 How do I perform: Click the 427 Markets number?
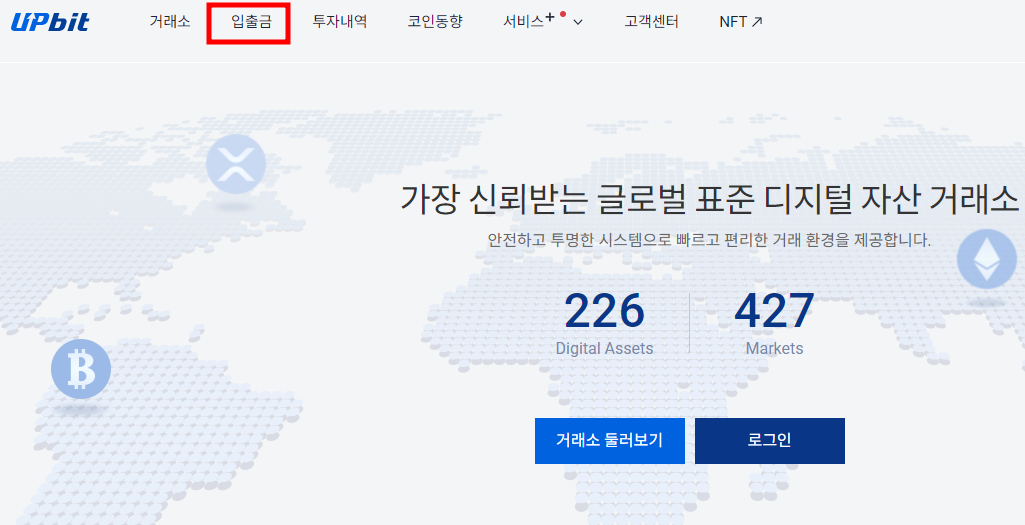(x=774, y=311)
